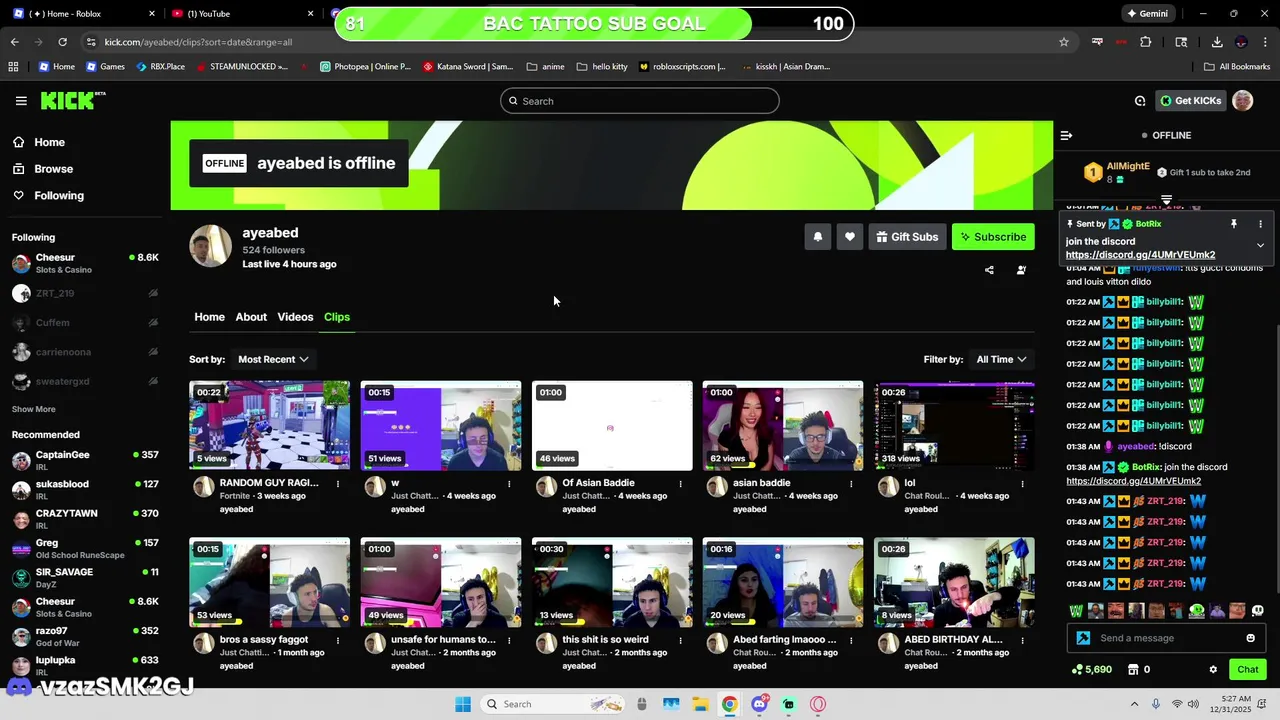Click the Gift Subs button
Image resolution: width=1280 pixels, height=720 pixels.
907,237
